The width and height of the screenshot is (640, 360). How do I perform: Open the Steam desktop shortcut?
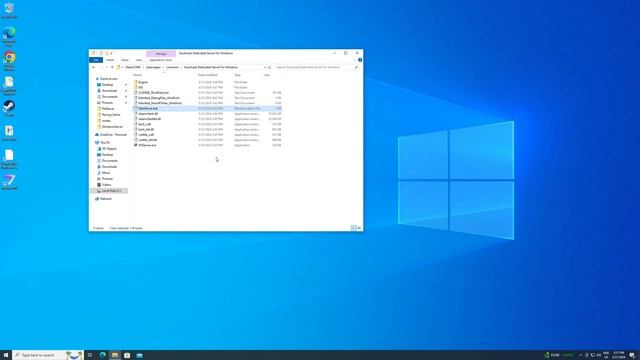pyautogui.click(x=9, y=109)
